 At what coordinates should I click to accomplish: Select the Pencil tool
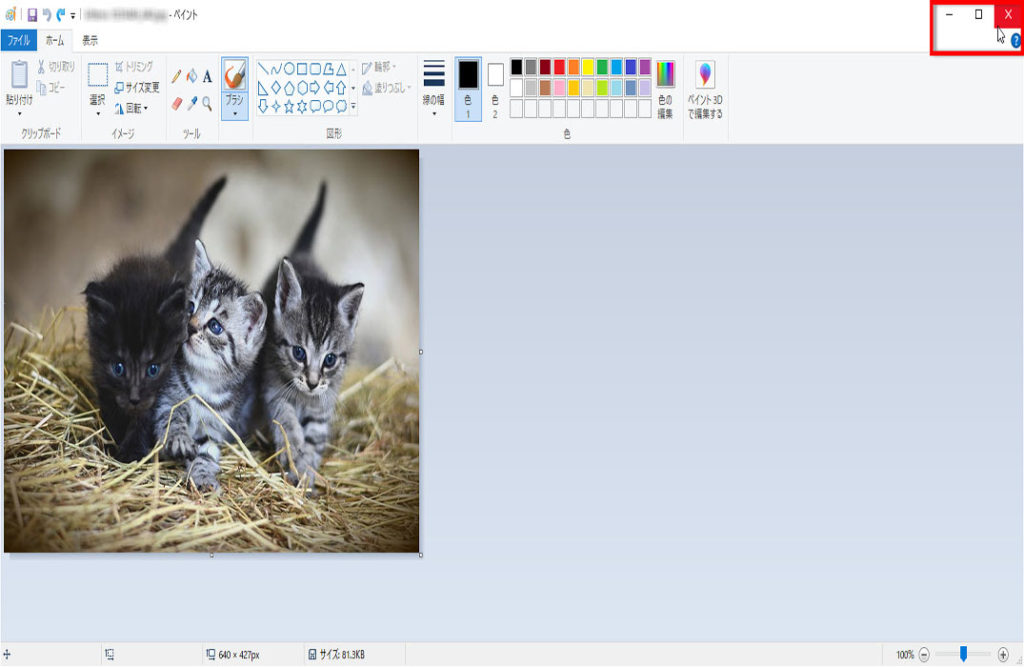(x=177, y=76)
